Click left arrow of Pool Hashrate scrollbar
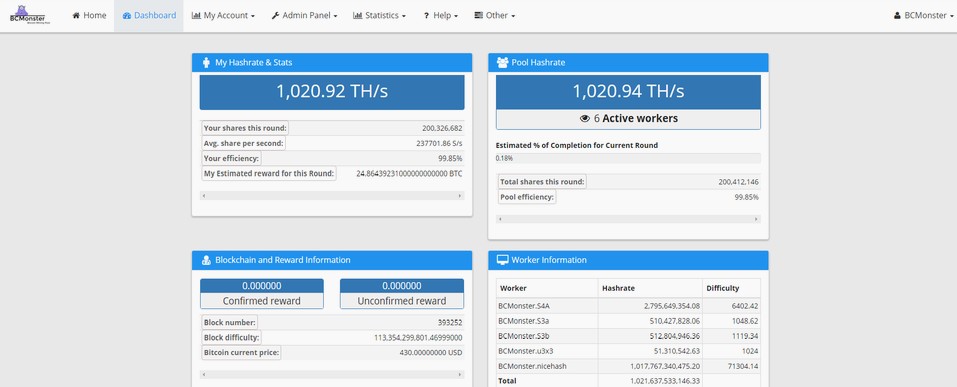Screen dimensions: 957x387 (x=500, y=219)
